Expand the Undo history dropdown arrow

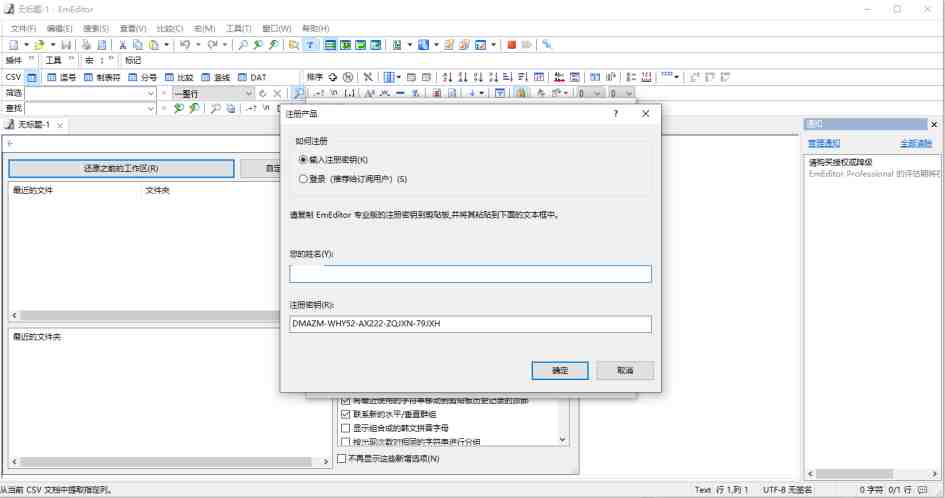coord(198,45)
